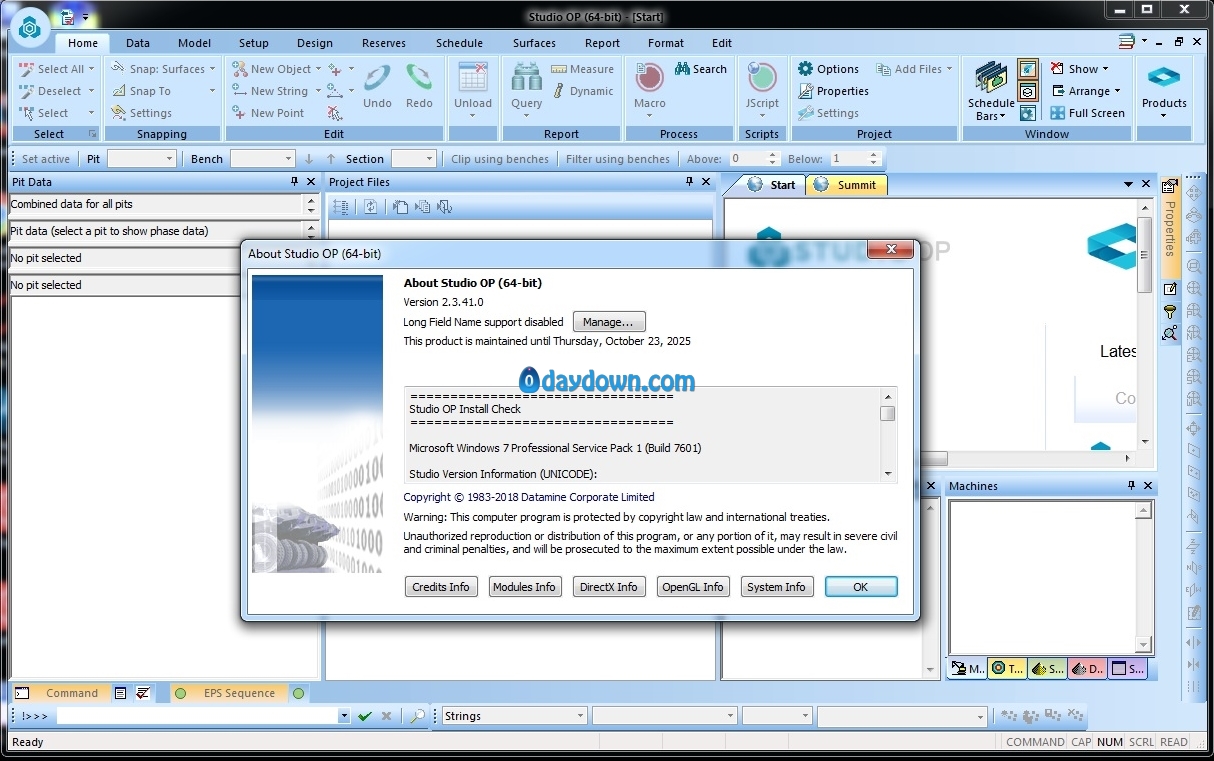Click the Above value field
Image resolution: width=1214 pixels, height=761 pixels.
tap(746, 159)
